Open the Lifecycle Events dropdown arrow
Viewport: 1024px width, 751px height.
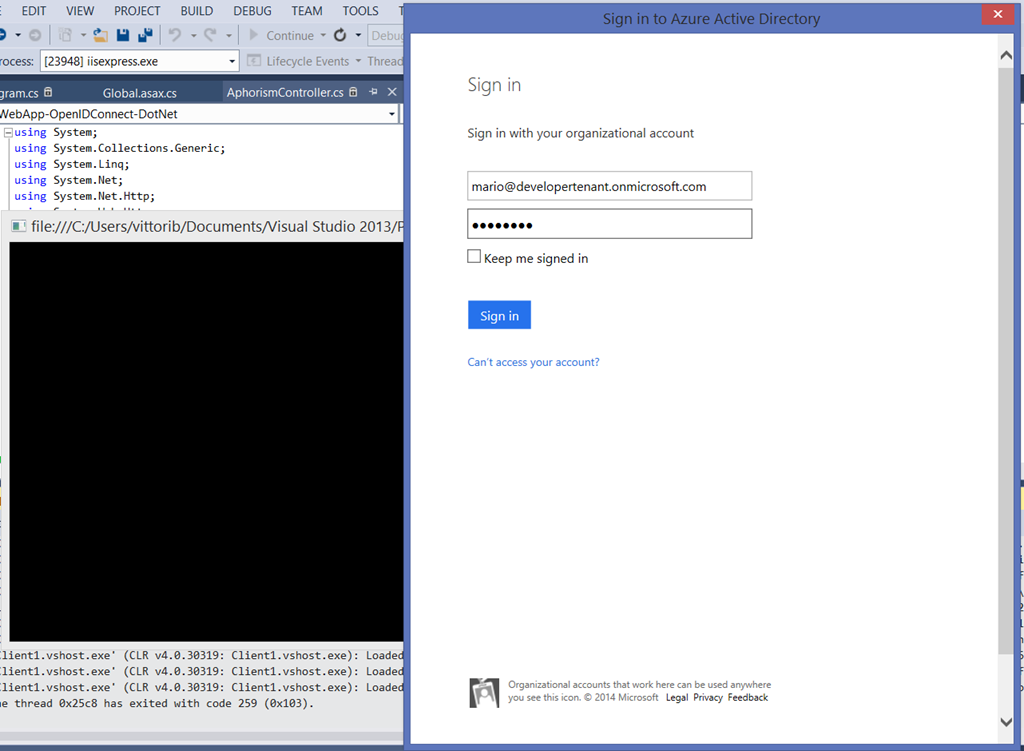358,61
